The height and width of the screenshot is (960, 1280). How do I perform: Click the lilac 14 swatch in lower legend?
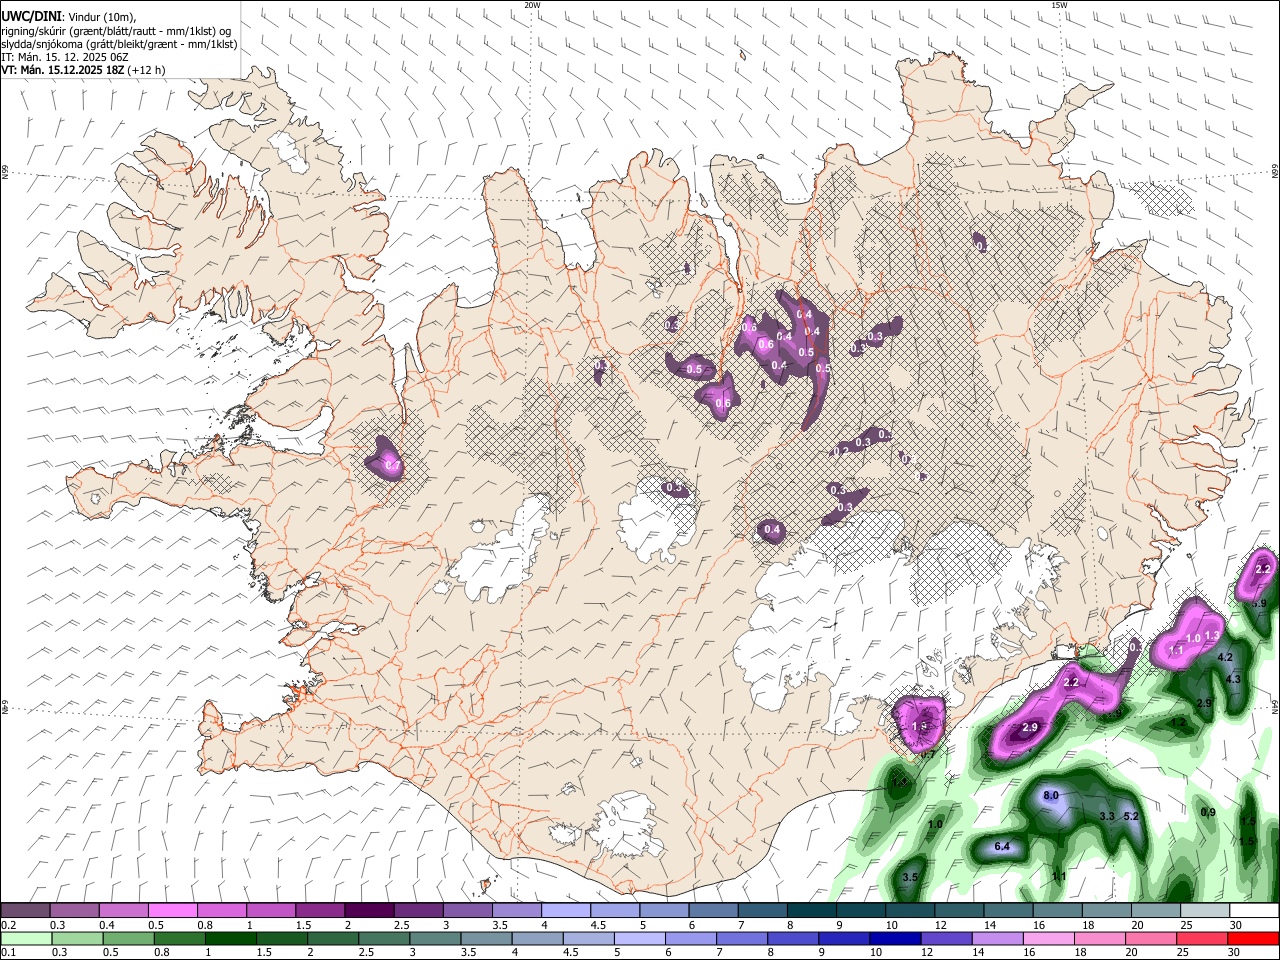tap(996, 939)
